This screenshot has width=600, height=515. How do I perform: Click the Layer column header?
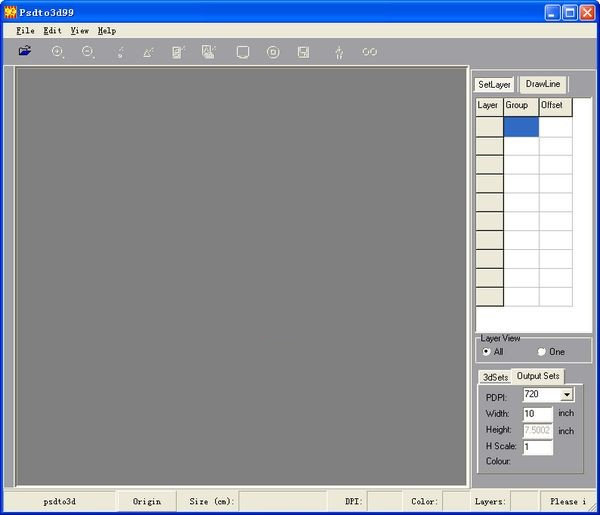[x=489, y=106]
